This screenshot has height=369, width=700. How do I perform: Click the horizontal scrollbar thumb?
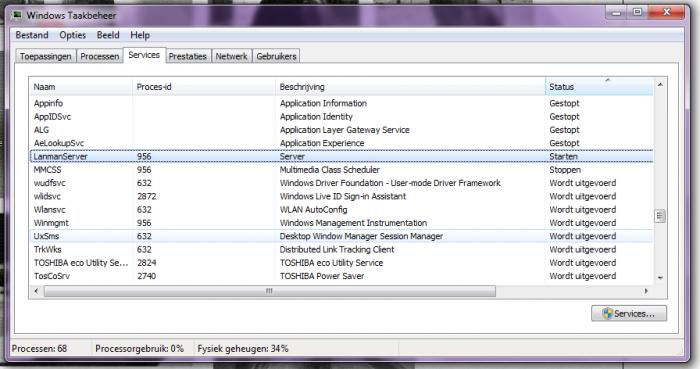[x=270, y=291]
